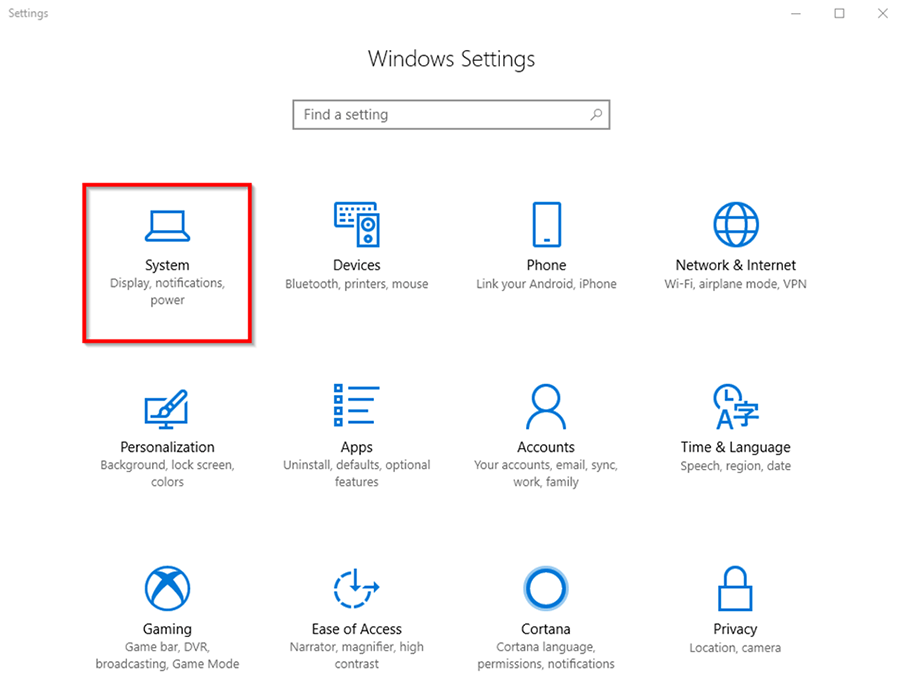The height and width of the screenshot is (688, 900).
Task: Click 'Narrator, magnifier, high contrast' text
Action: pyautogui.click(x=356, y=655)
